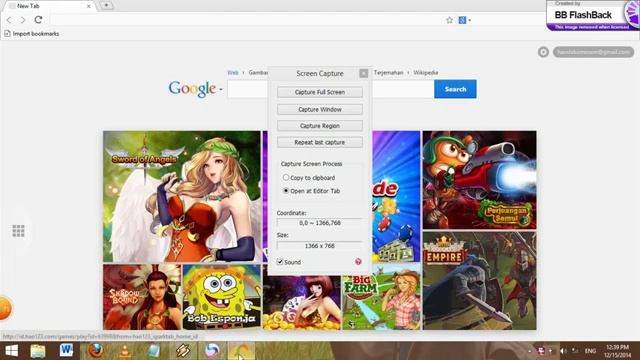Open the taskbar clock and date
Screen dimensions: 640x360
(x=618, y=351)
